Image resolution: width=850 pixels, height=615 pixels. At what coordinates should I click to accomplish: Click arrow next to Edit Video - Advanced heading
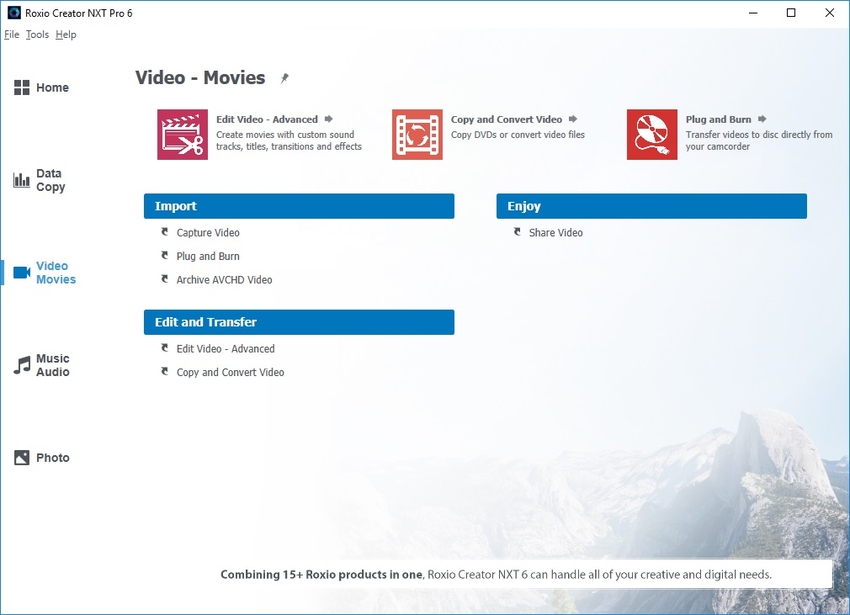pyautogui.click(x=329, y=119)
